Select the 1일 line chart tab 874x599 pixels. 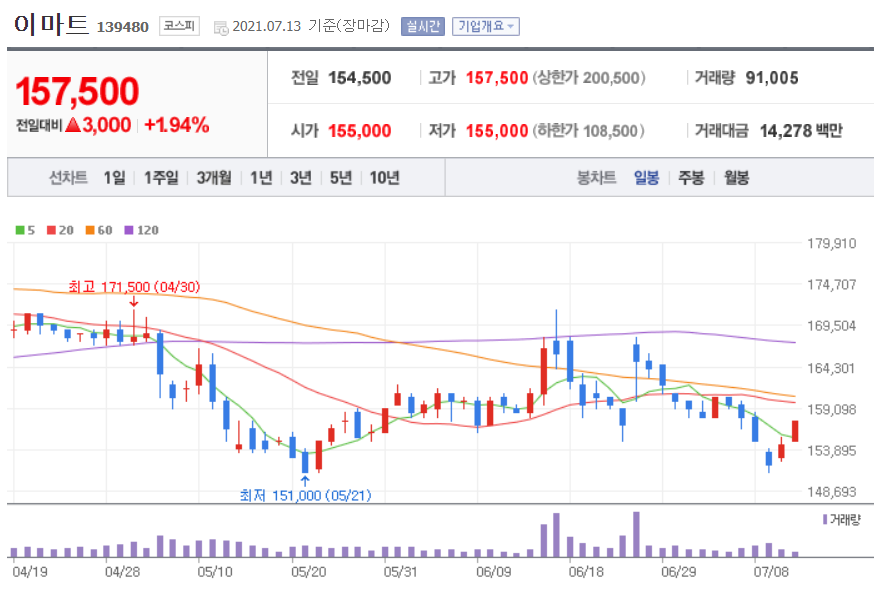[x=114, y=178]
